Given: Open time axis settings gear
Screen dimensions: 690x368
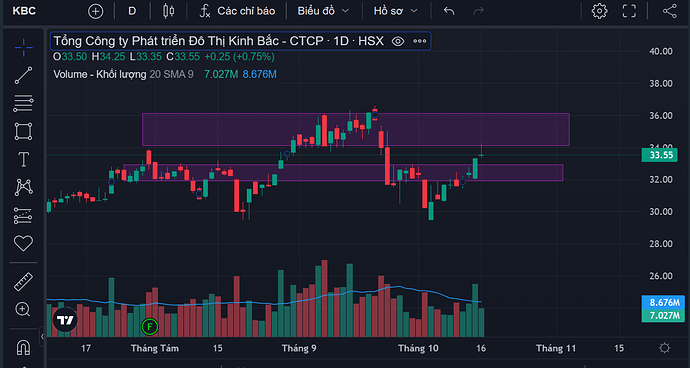Looking at the screenshot, I should (x=664, y=348).
